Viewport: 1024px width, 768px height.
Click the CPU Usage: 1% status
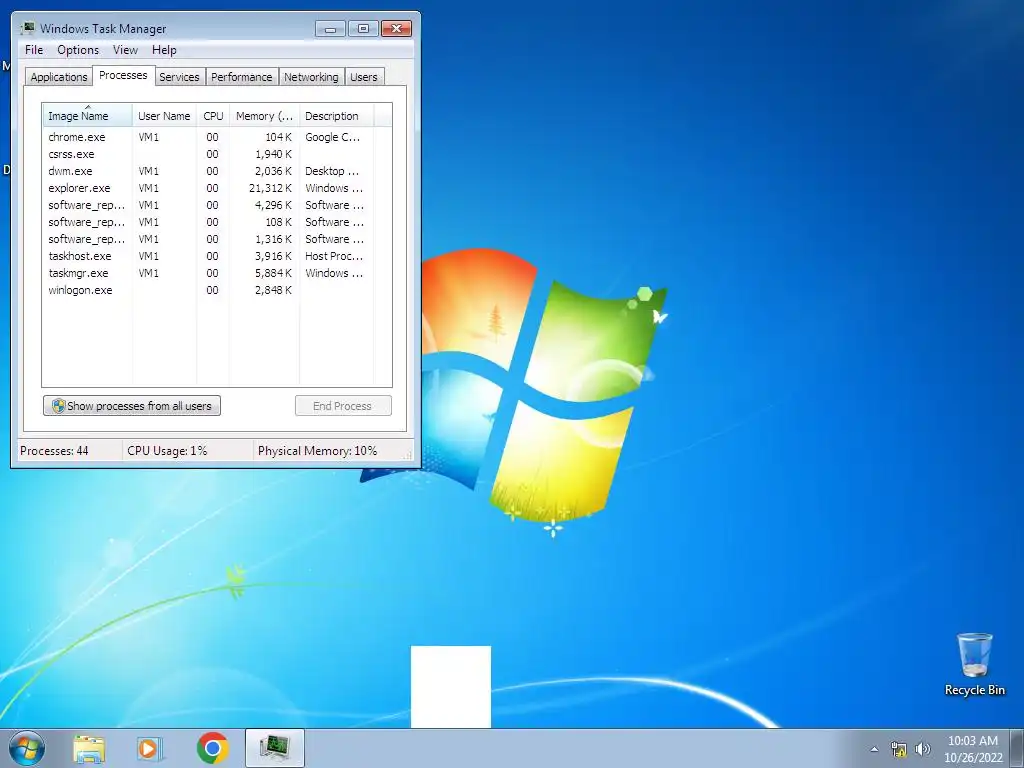[167, 451]
